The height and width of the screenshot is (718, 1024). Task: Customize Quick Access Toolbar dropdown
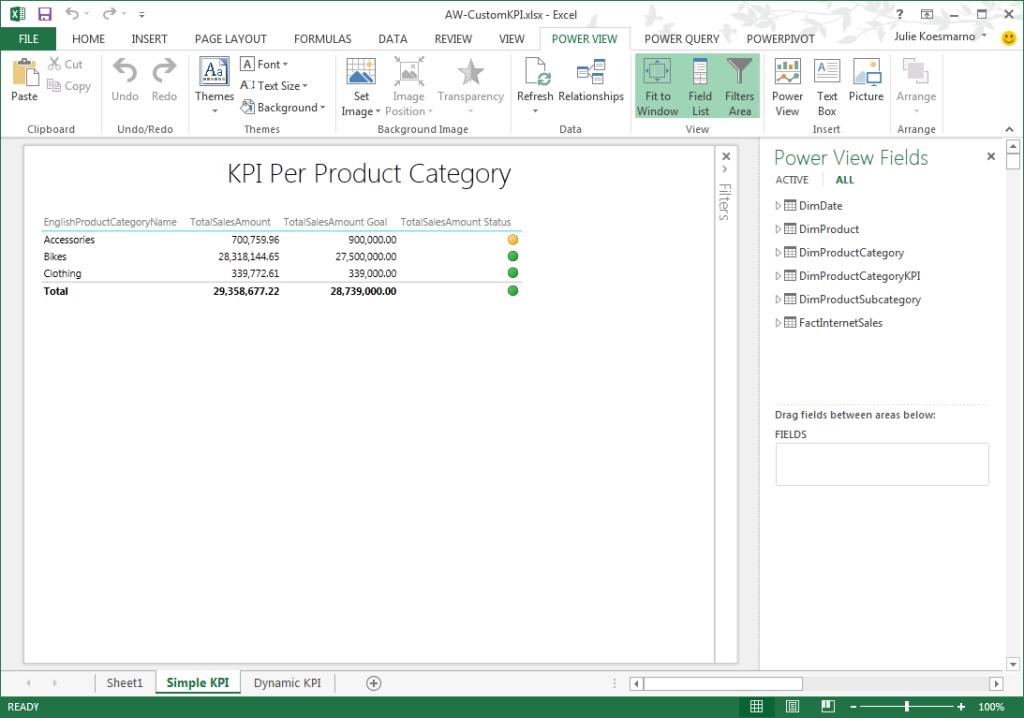coord(141,14)
